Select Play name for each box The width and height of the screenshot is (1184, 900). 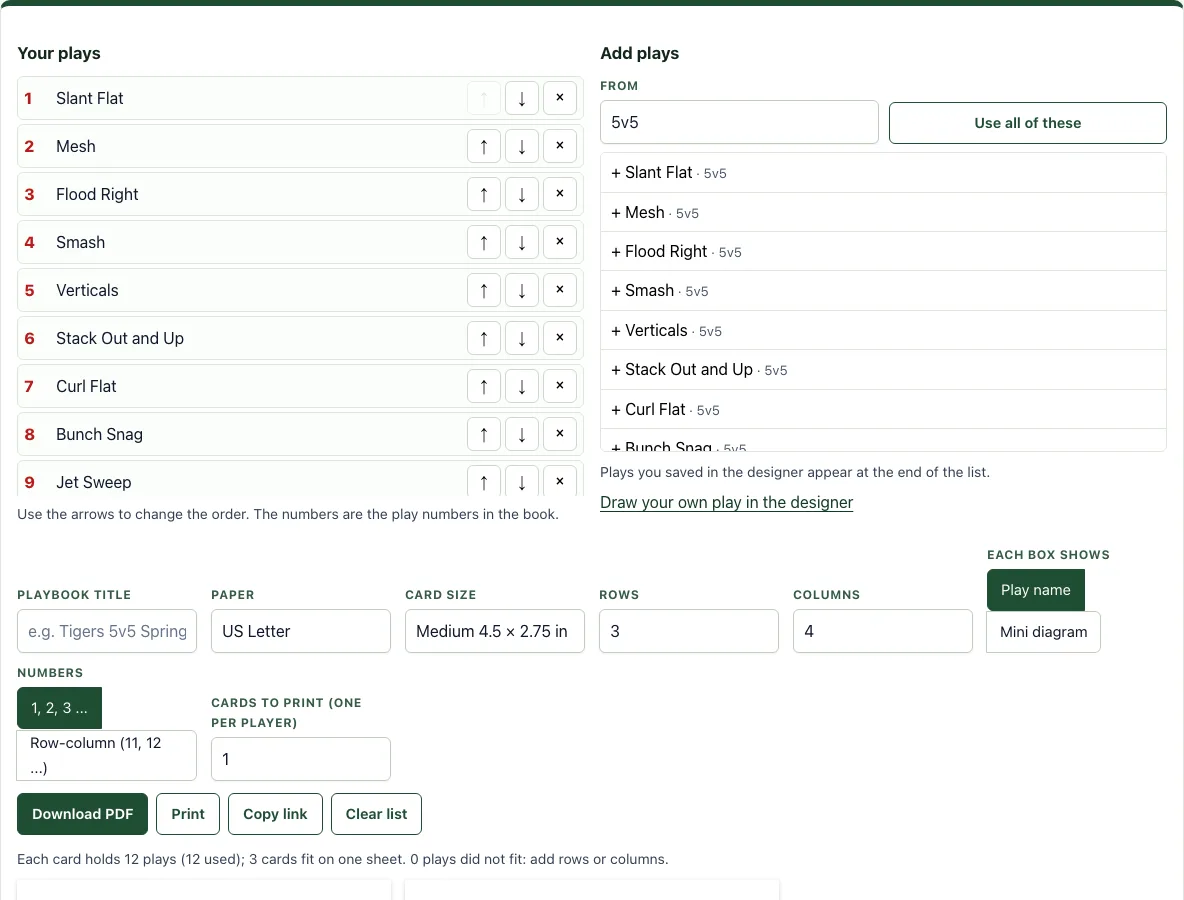1035,590
